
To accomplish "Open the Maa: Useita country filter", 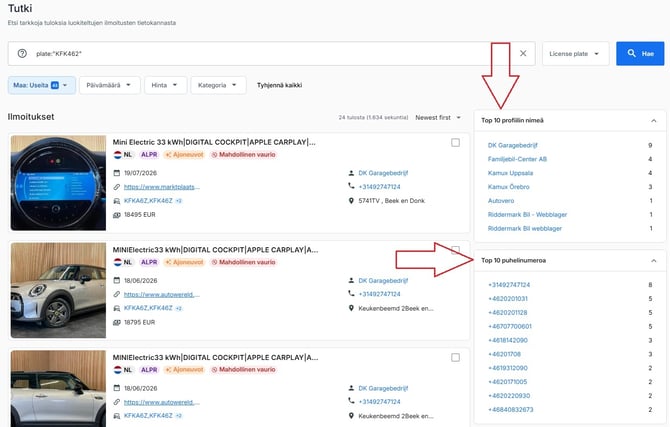I will (41, 85).
